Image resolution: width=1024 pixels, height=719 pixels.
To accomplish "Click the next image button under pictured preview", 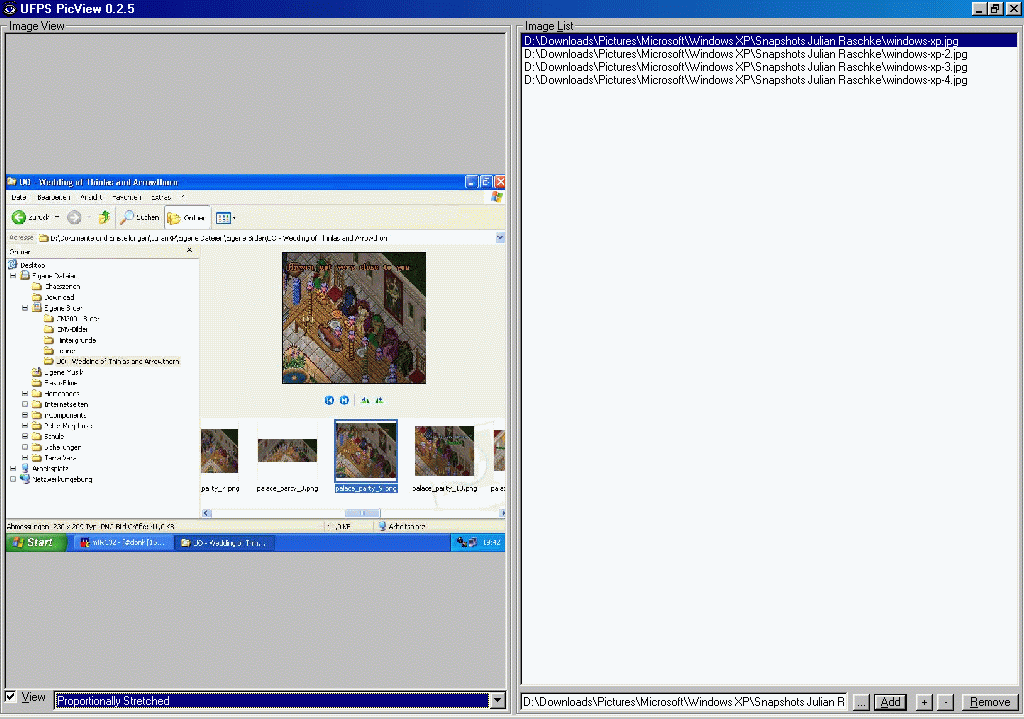I will point(344,400).
